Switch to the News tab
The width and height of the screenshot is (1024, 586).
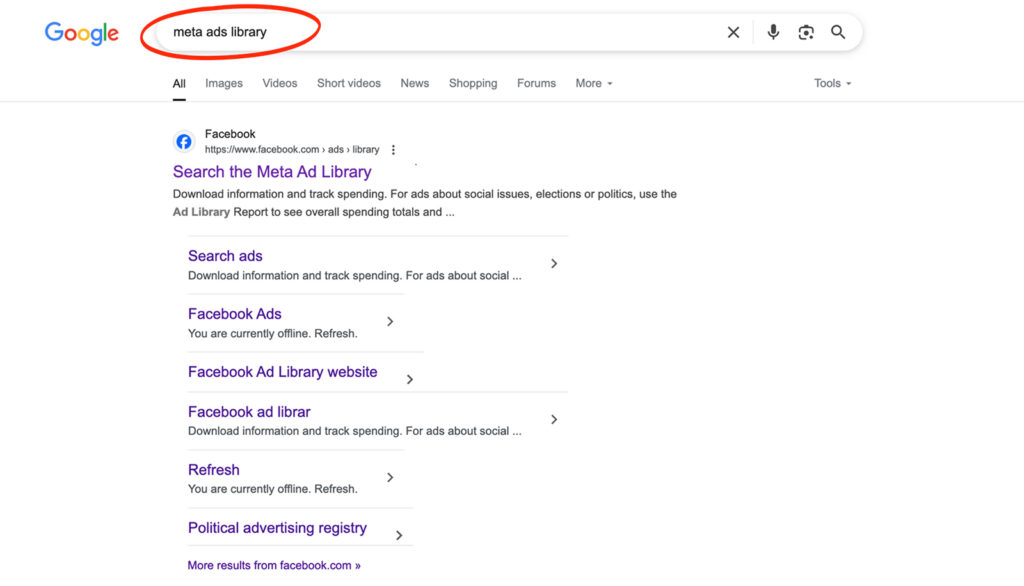[415, 84]
